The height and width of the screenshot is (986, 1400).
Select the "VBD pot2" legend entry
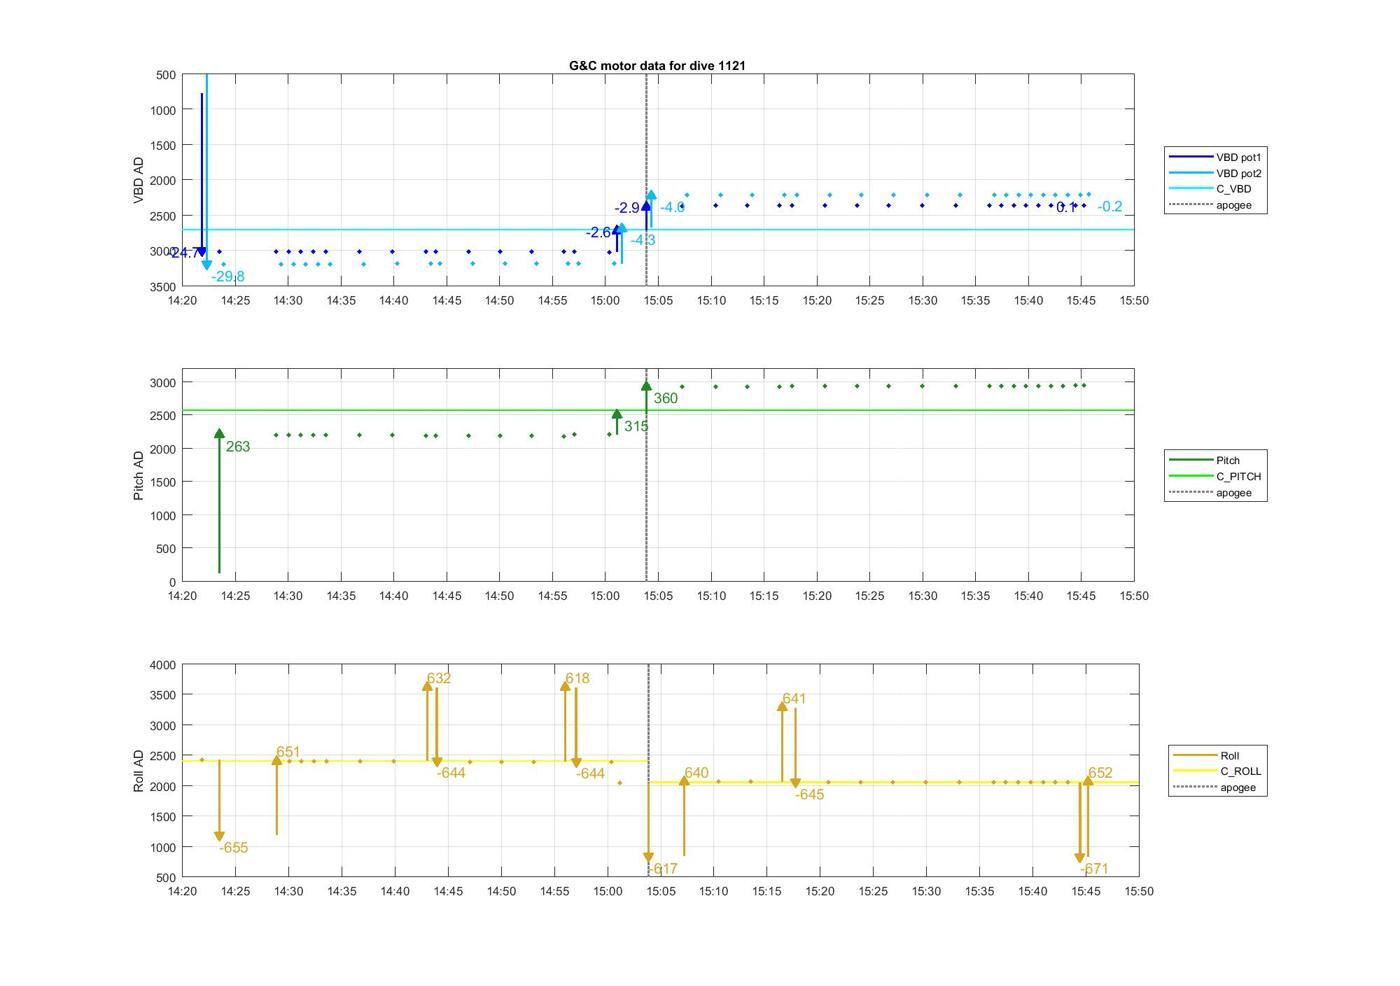1216,173
